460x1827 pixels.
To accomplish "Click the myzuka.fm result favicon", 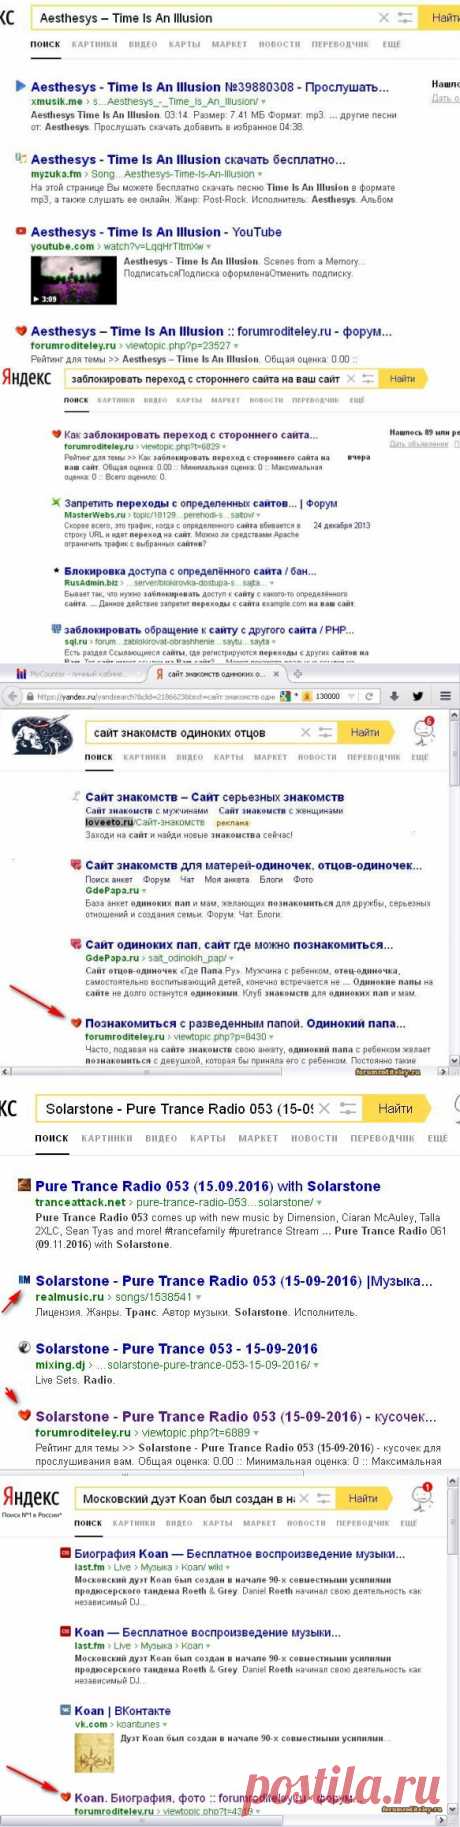I will 21,159.
